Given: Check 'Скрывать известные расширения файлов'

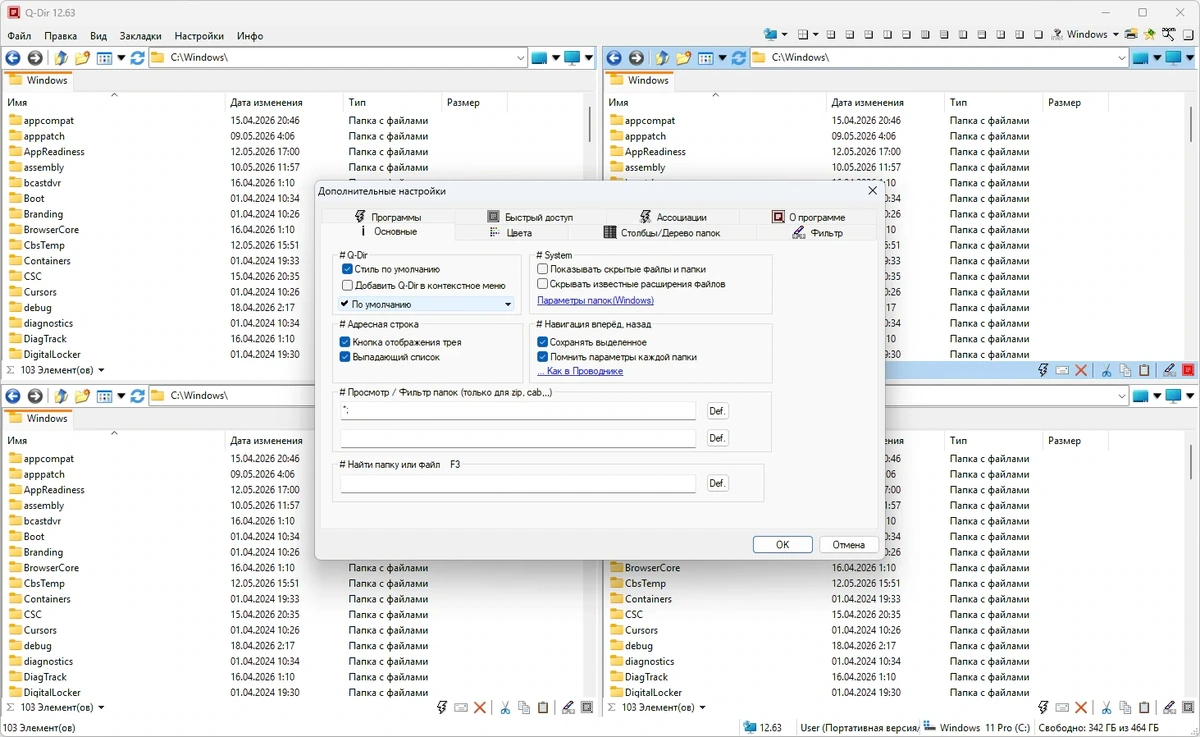Looking at the screenshot, I should 543,284.
